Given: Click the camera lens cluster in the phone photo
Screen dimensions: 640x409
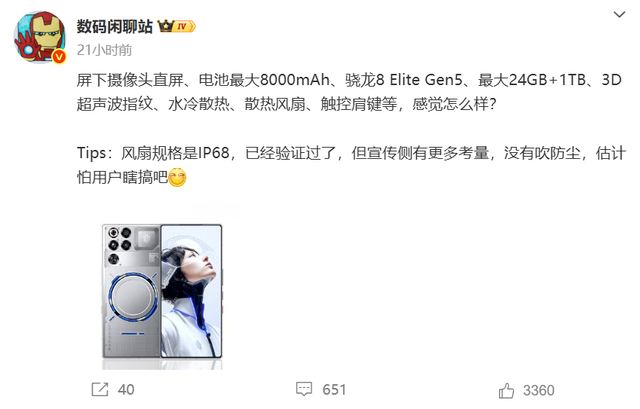Looking at the screenshot, I should click(119, 244).
